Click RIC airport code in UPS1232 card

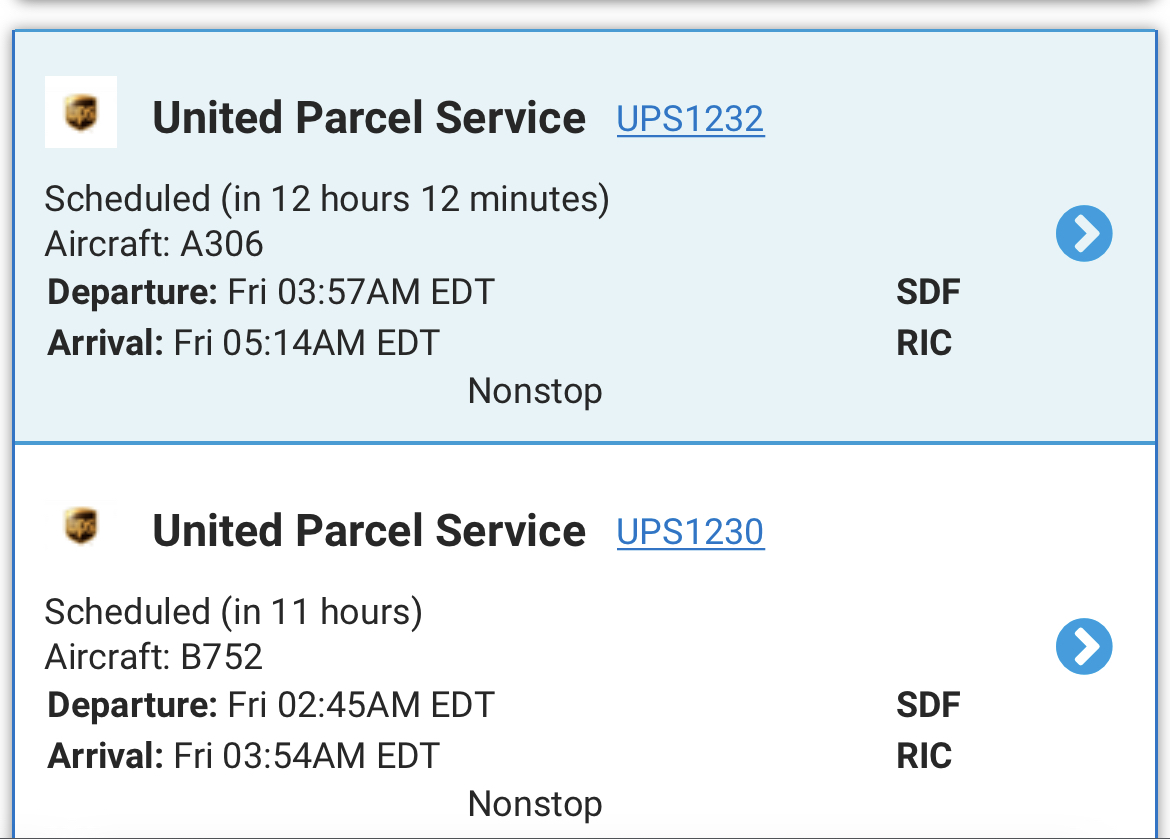point(924,343)
